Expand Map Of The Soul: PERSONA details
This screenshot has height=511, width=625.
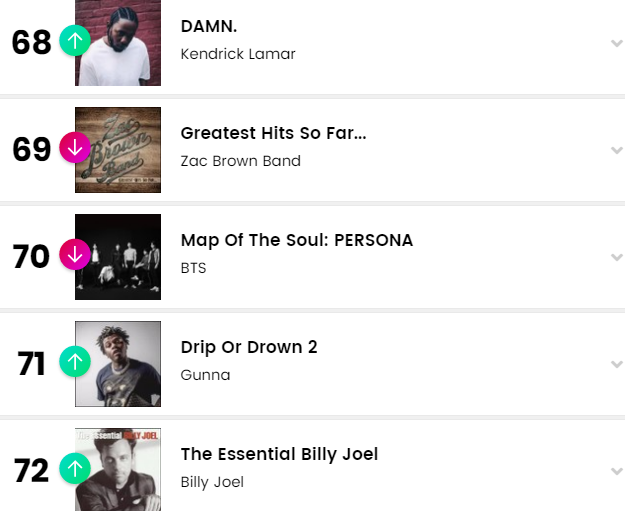pyautogui.click(x=616, y=257)
